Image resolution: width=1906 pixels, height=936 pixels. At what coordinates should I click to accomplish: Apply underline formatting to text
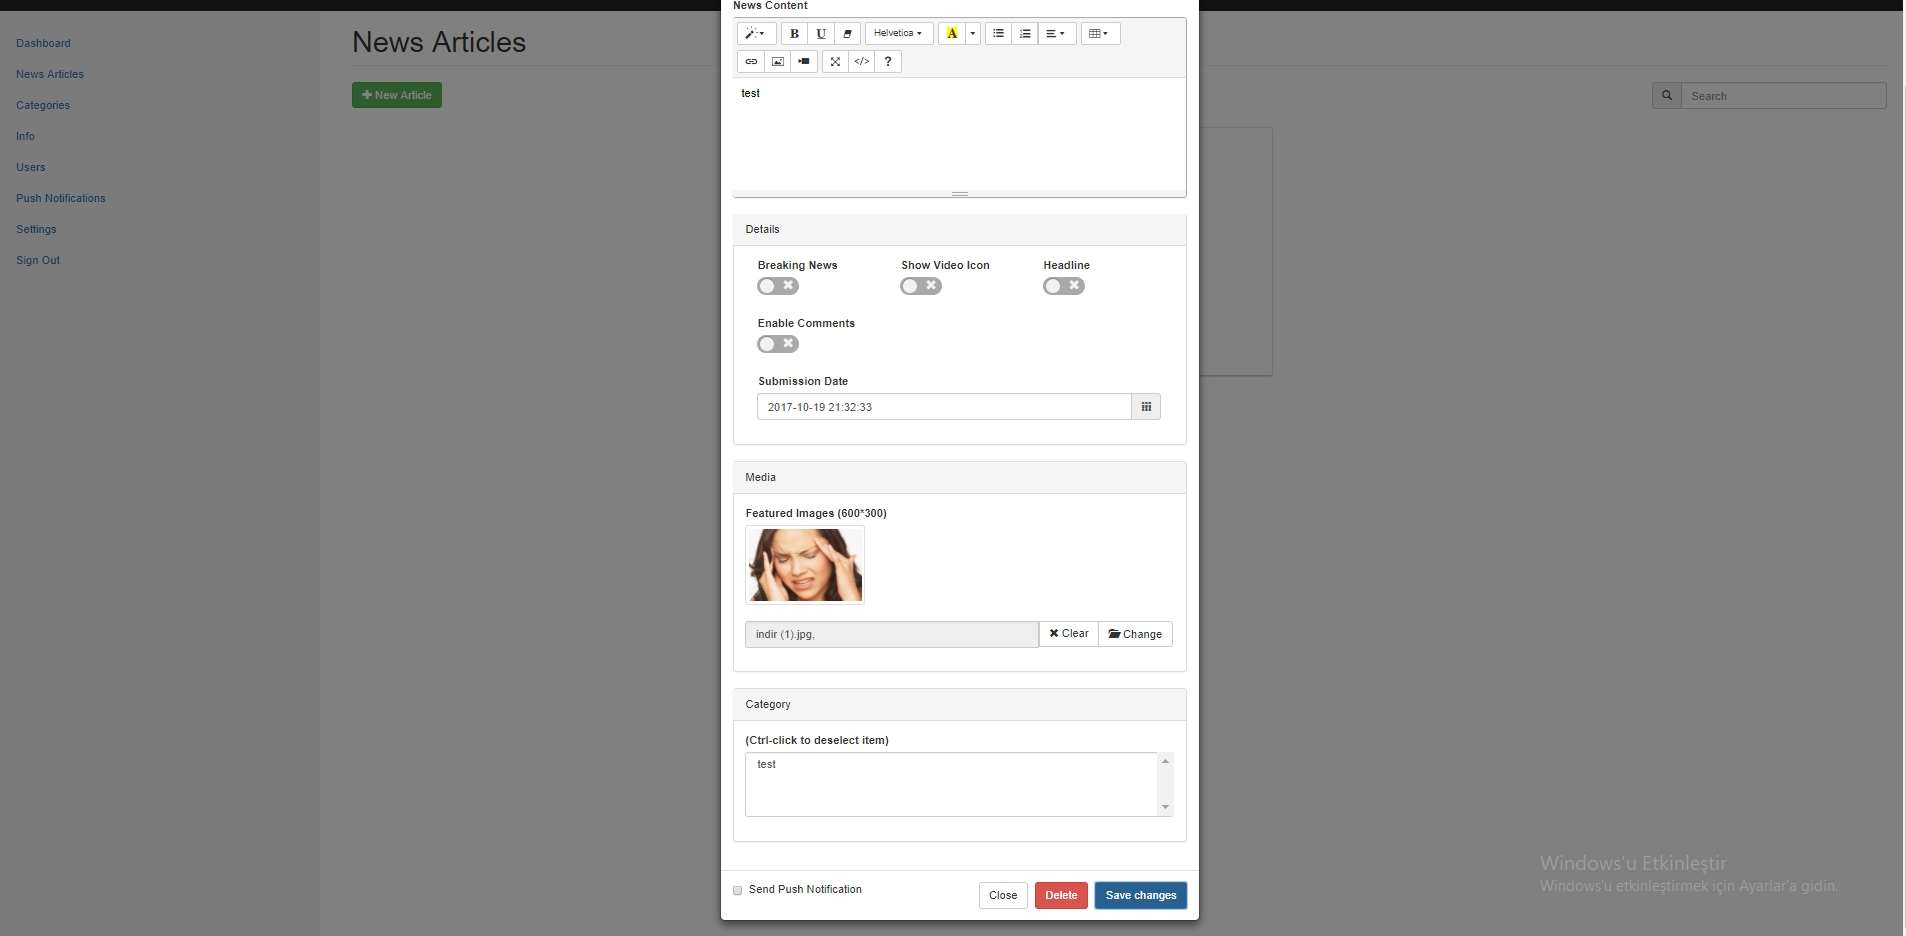click(821, 34)
